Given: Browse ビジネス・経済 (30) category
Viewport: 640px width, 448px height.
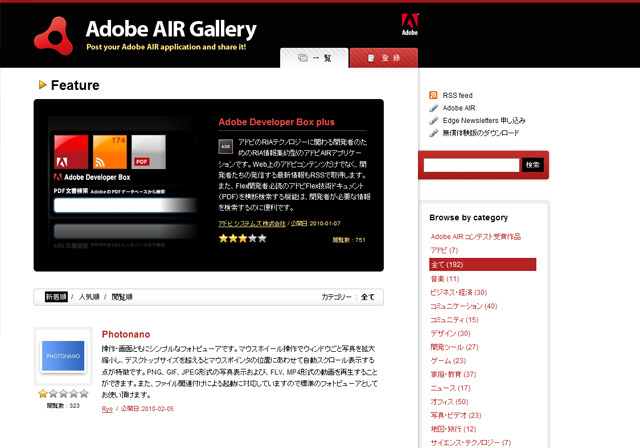Looking at the screenshot, I should [459, 292].
